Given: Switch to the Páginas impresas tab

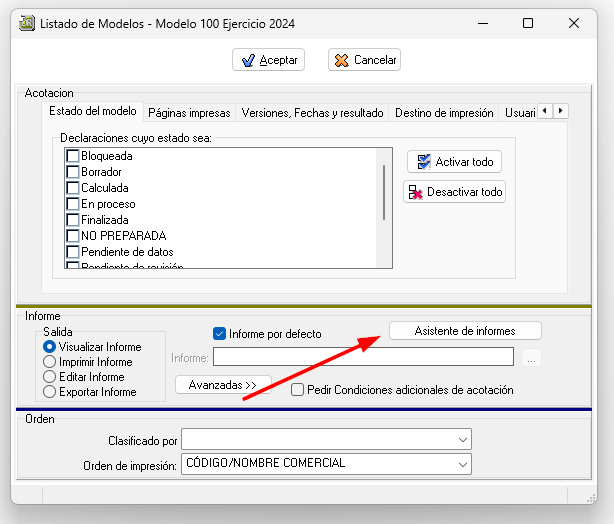Looking at the screenshot, I should click(x=189, y=113).
